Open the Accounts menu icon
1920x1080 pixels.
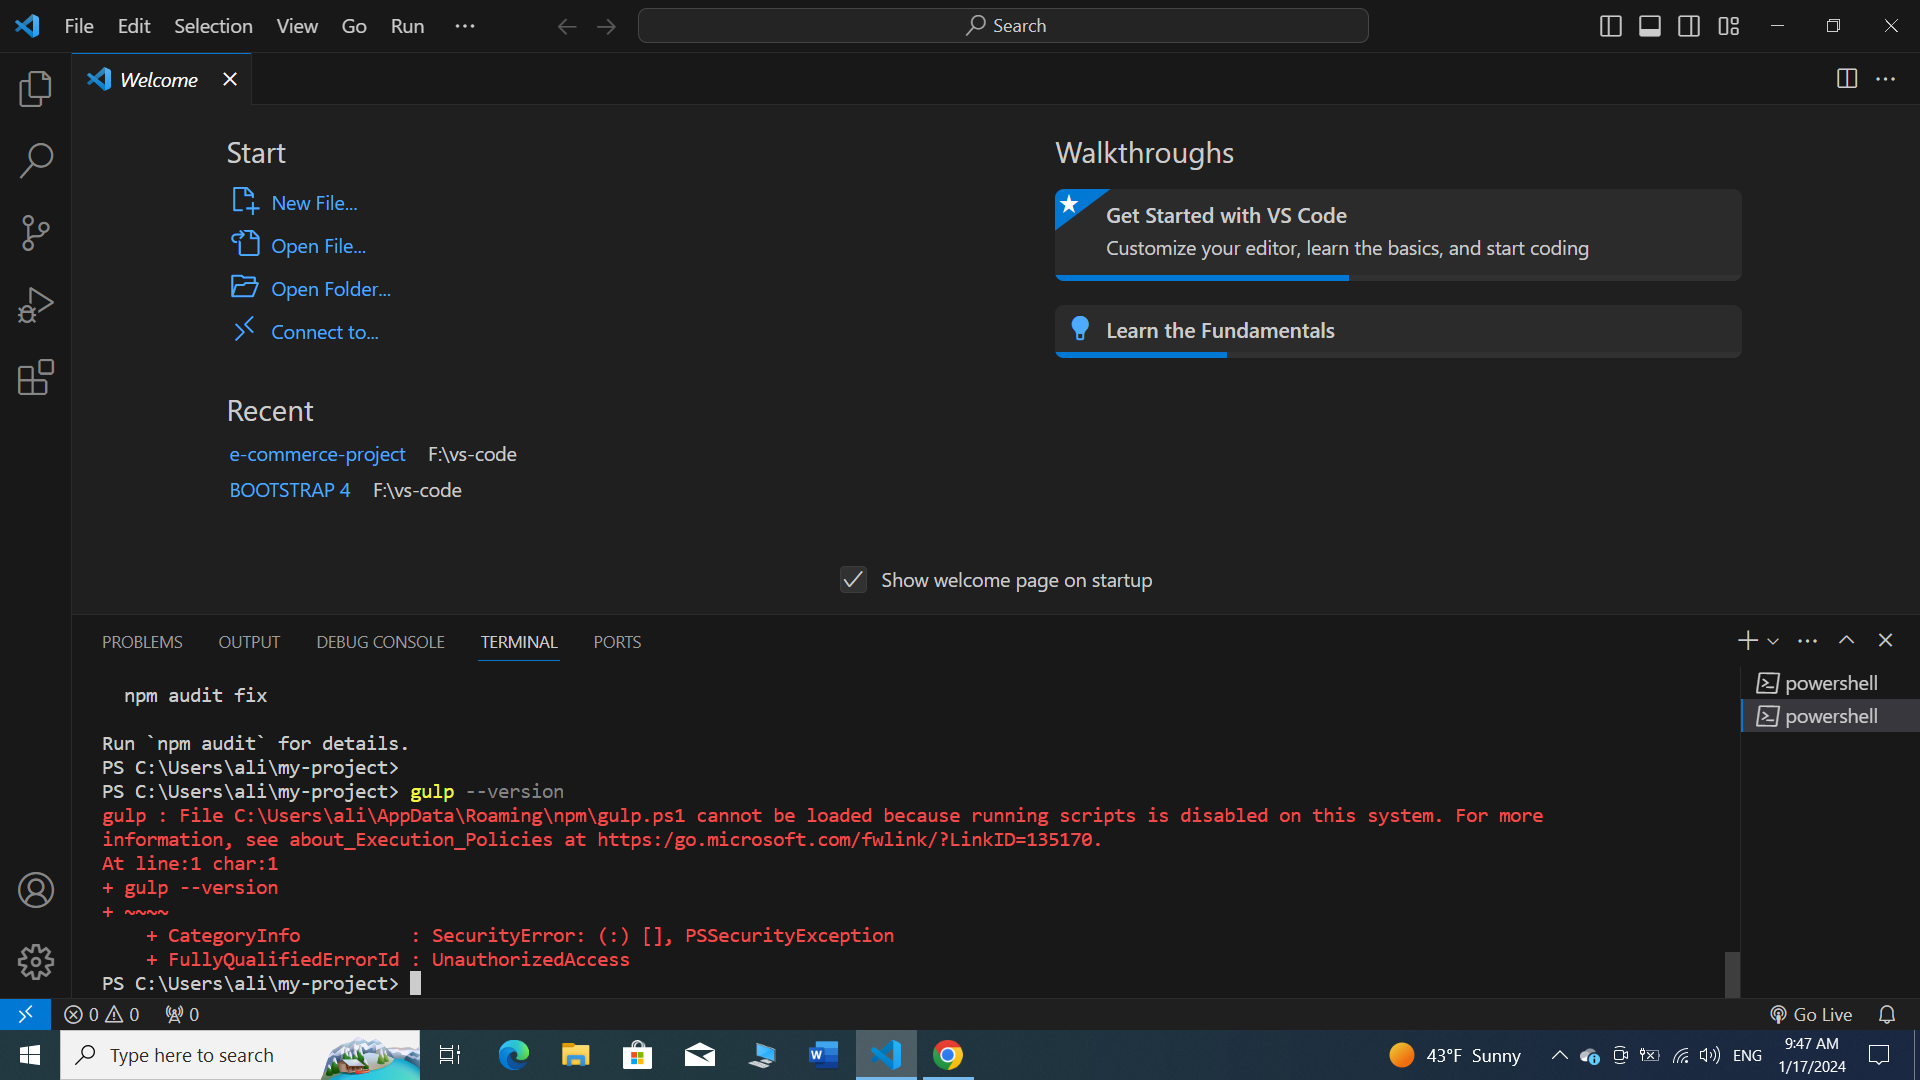click(36, 890)
